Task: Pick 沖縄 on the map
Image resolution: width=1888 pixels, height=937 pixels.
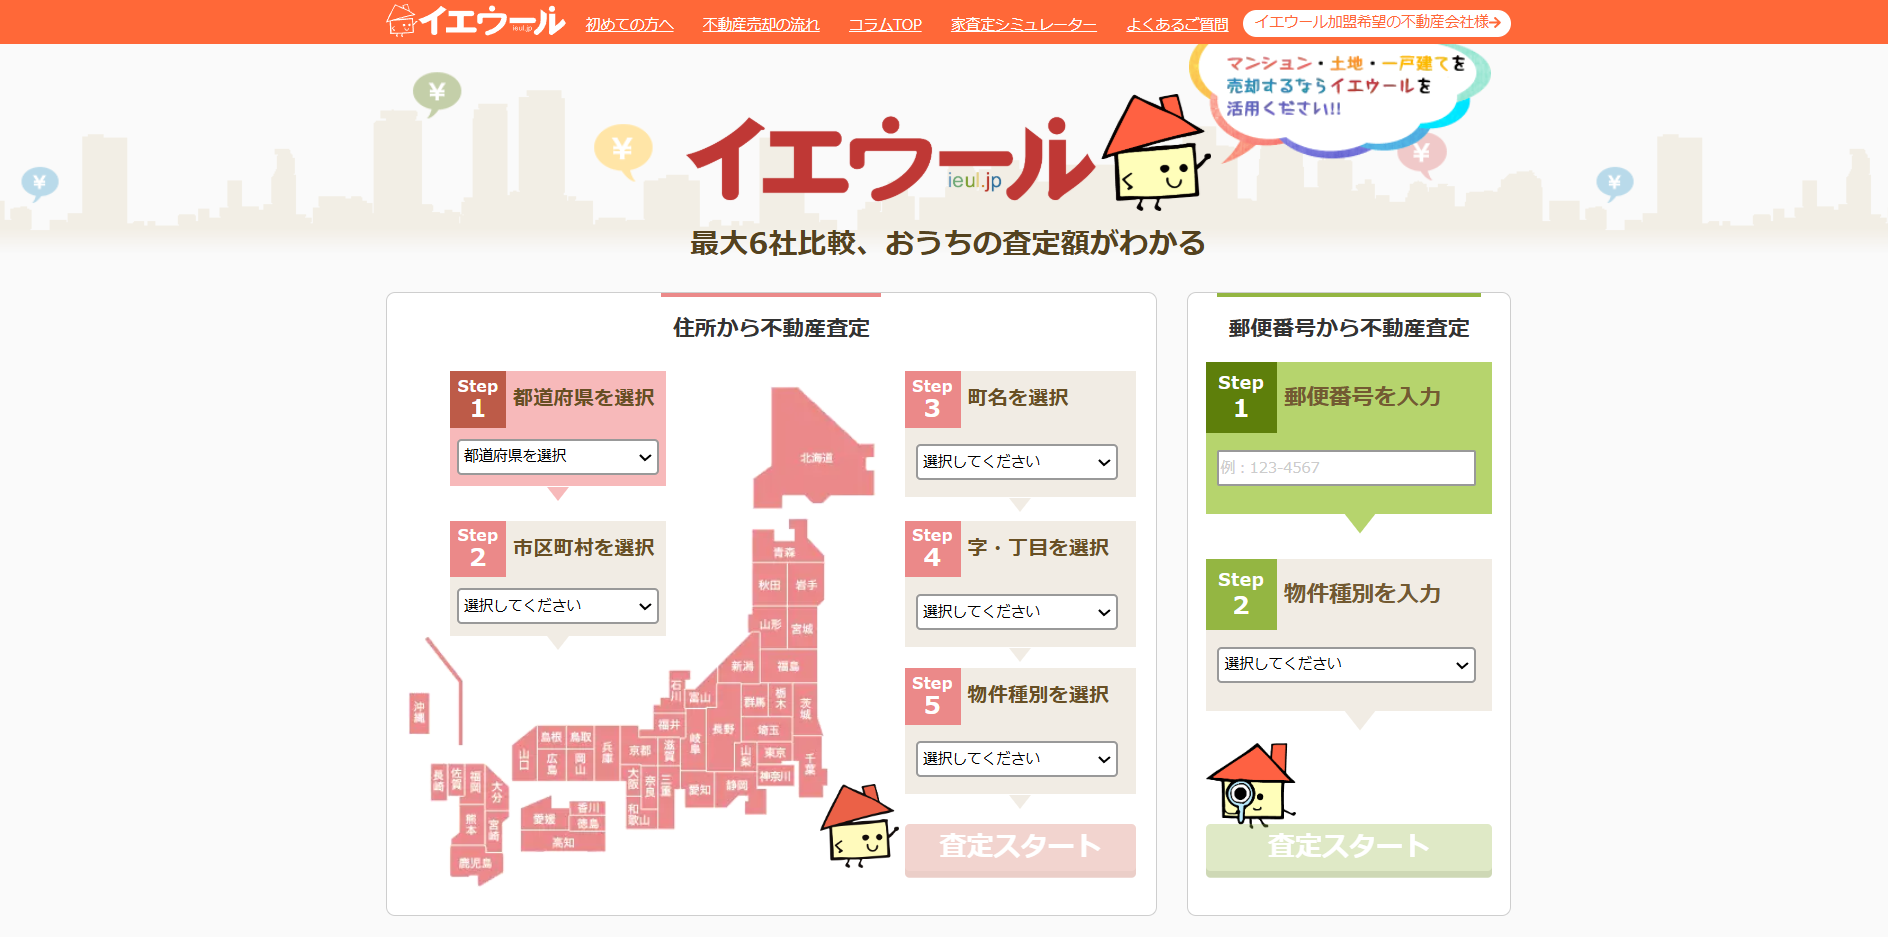Action: 420,712
